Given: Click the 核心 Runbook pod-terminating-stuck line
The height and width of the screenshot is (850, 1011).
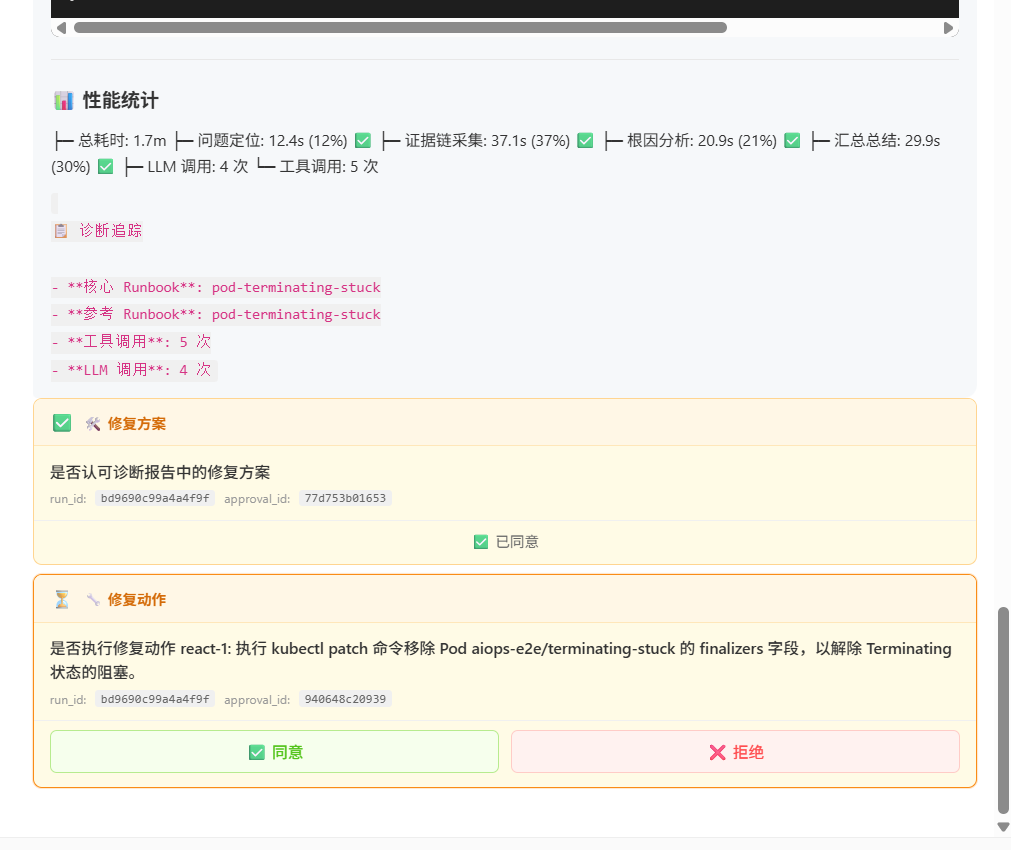Looking at the screenshot, I should tap(216, 288).
